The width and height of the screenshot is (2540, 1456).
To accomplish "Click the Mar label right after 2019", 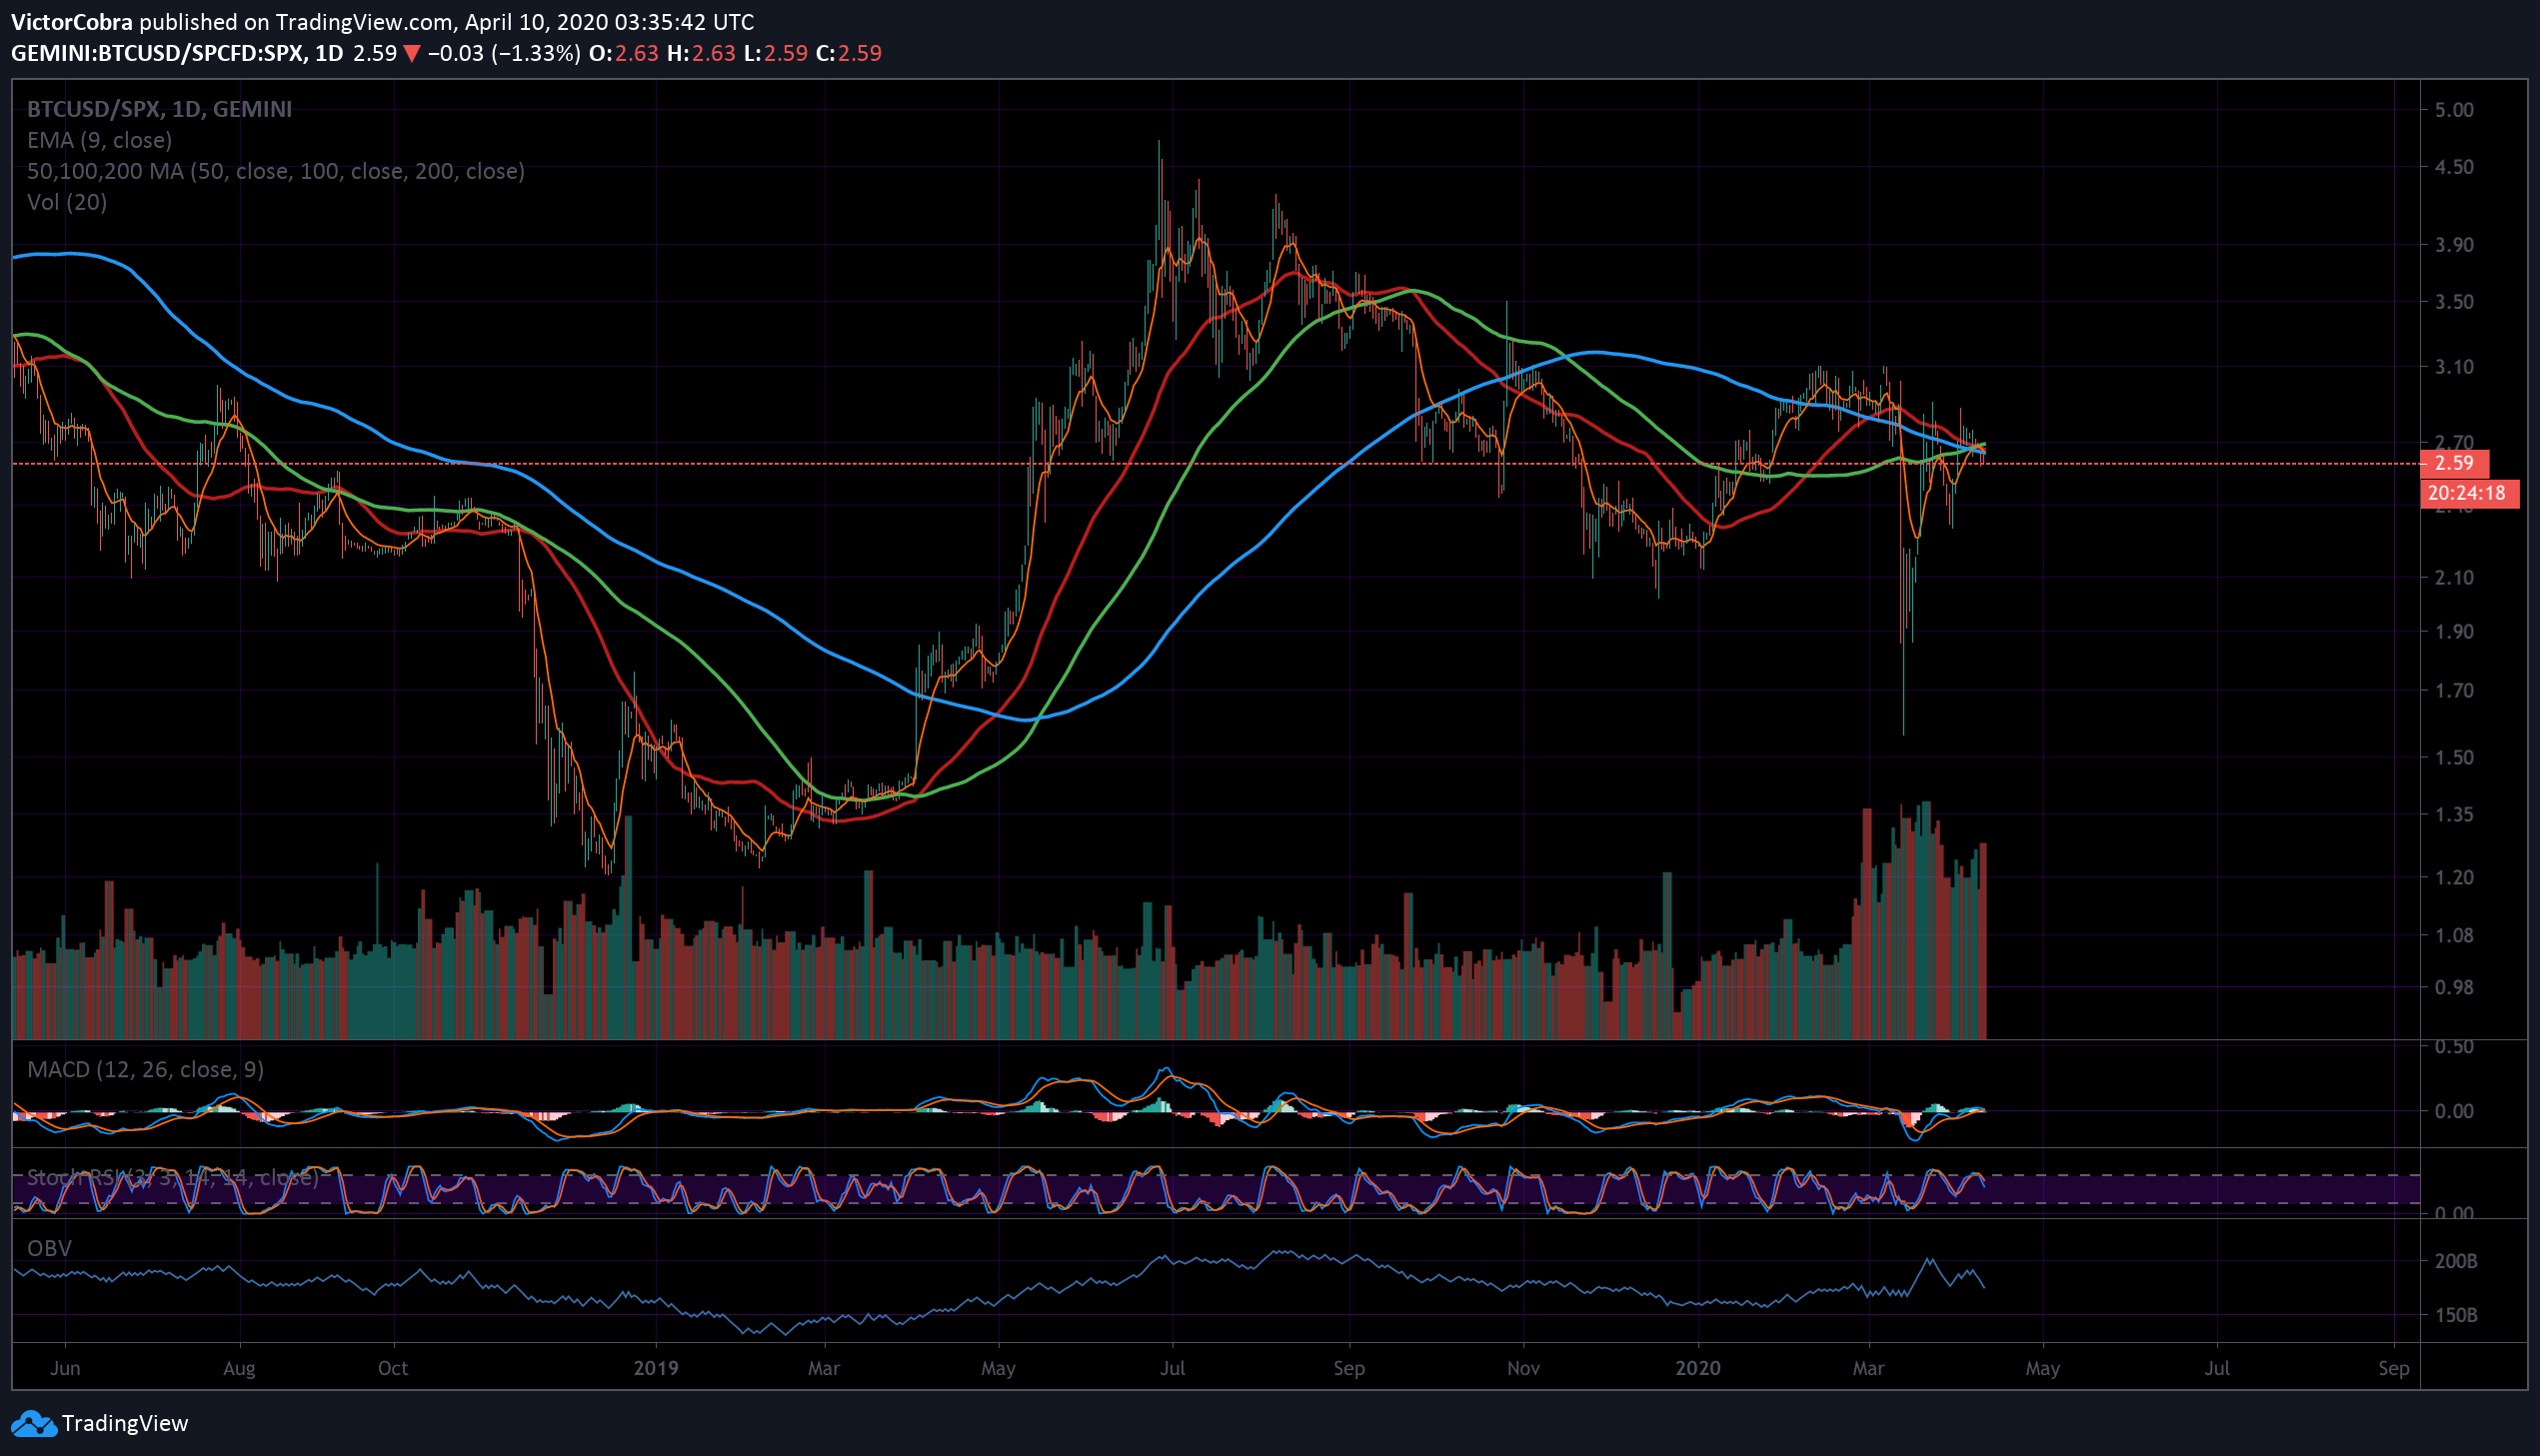I will click(x=823, y=1369).
